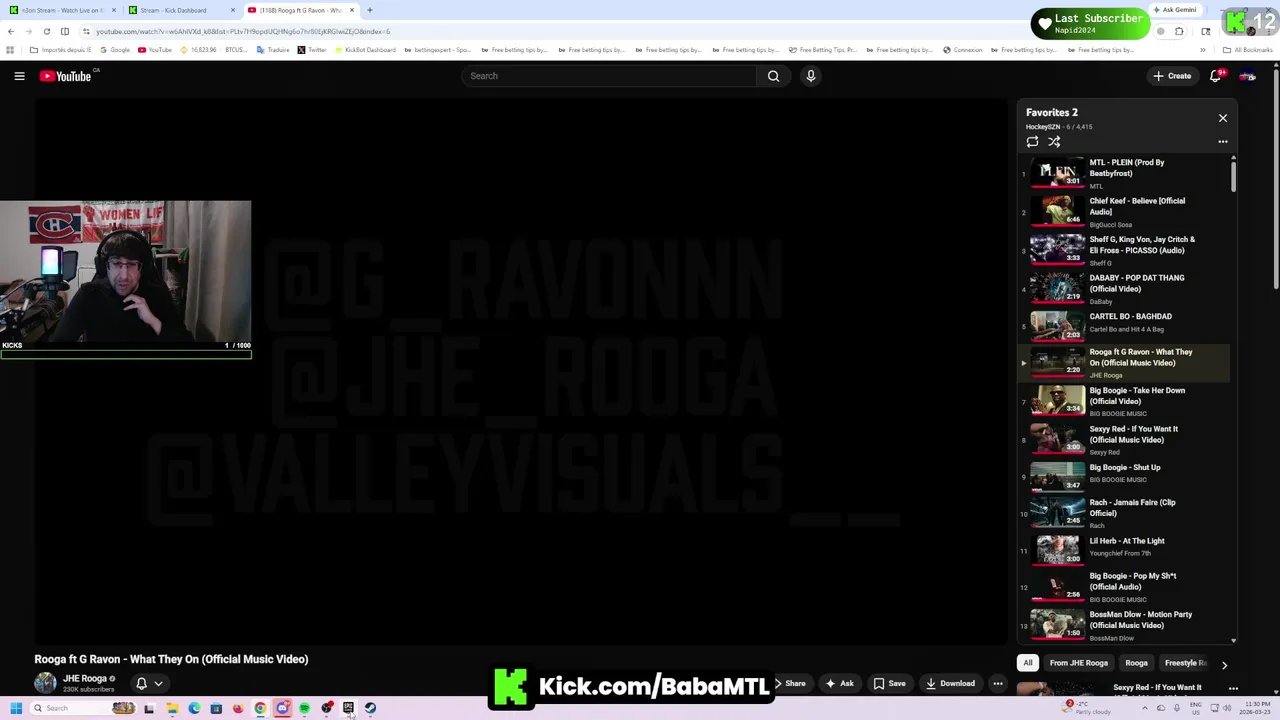Play Sheff G PICASSO audio

[x=1125, y=250]
